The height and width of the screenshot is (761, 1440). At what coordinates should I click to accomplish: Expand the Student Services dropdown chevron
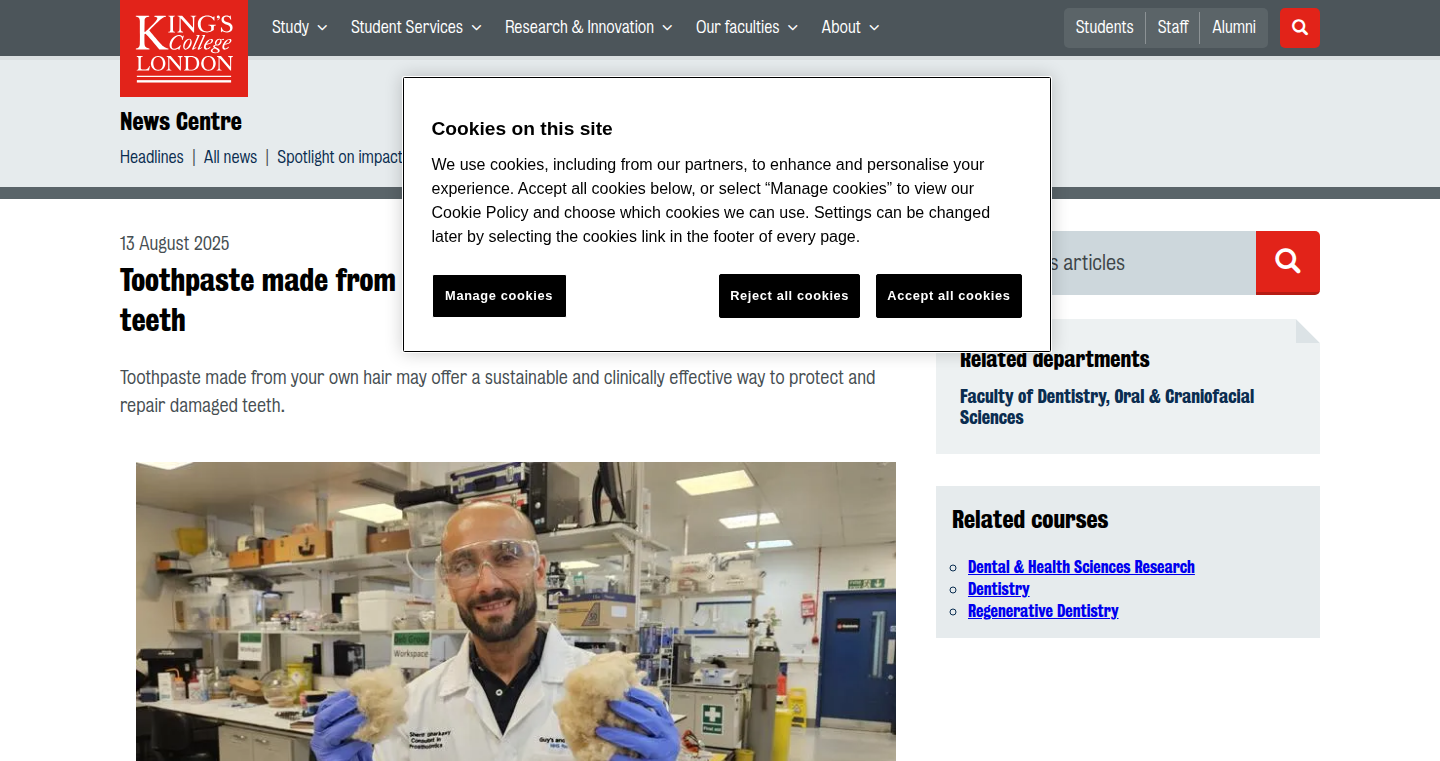476,28
